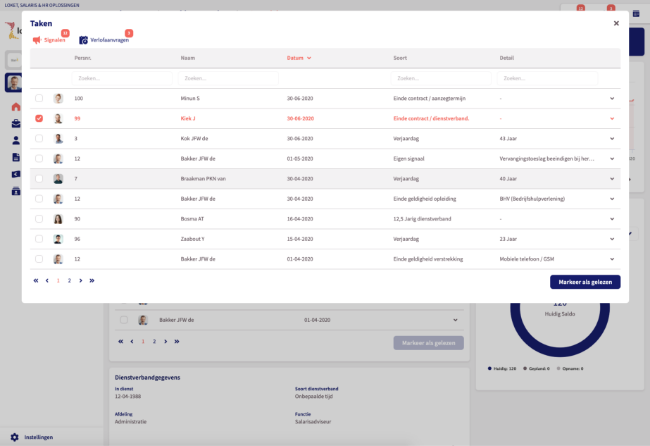The image size is (650, 446).
Task: Check the box for Zaabout Y
Action: [39, 239]
